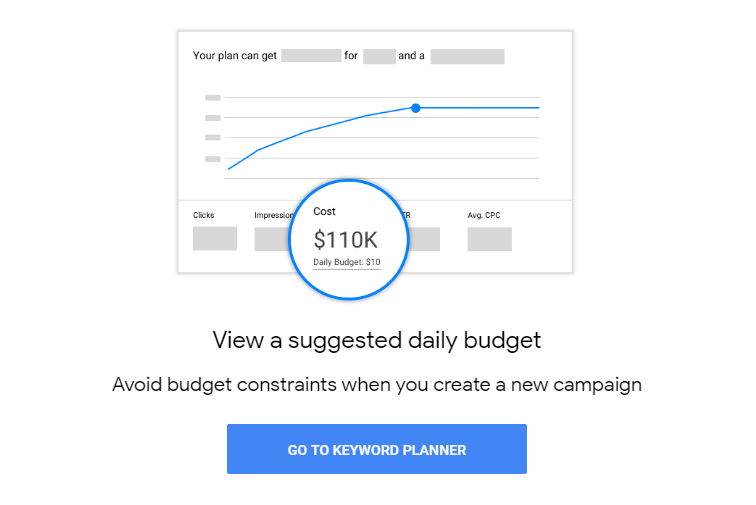Select the gray box under Avg. CPC
The height and width of the screenshot is (505, 756).
489,239
